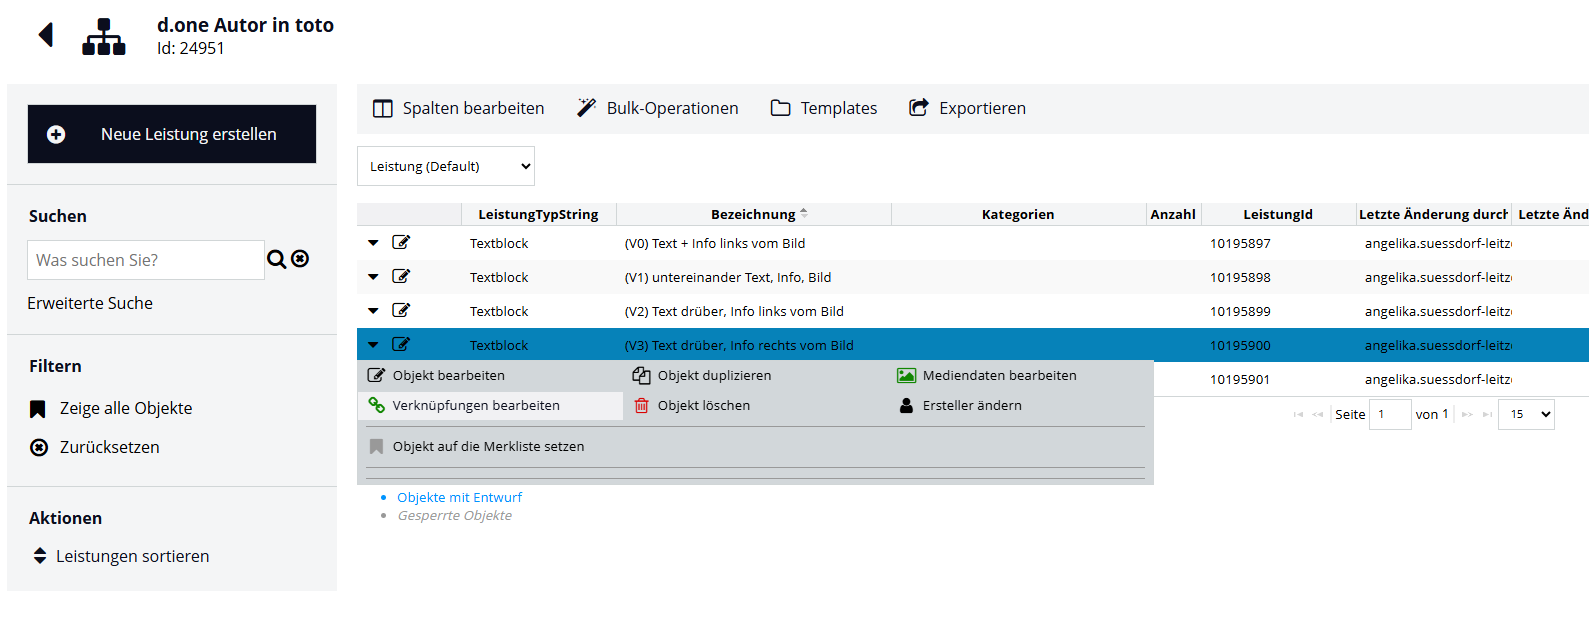Viewport: 1589px width, 630px height.
Task: Open Bulk-Operationen with the magic wand
Action: click(657, 108)
